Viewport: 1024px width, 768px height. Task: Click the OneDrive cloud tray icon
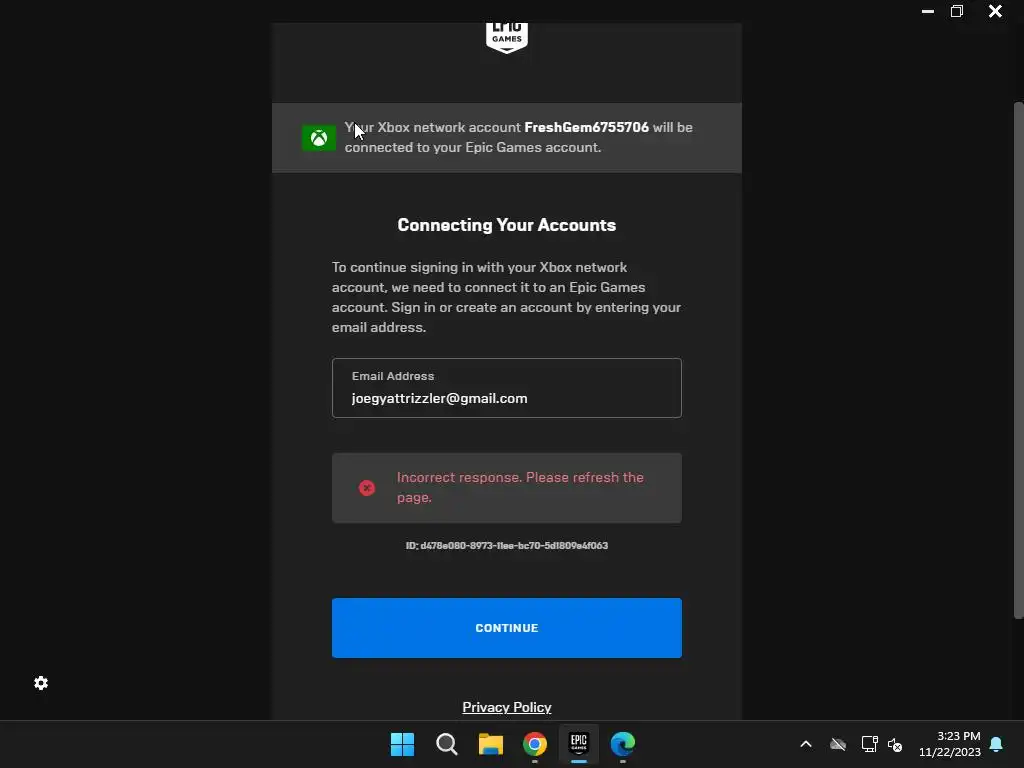[838, 744]
